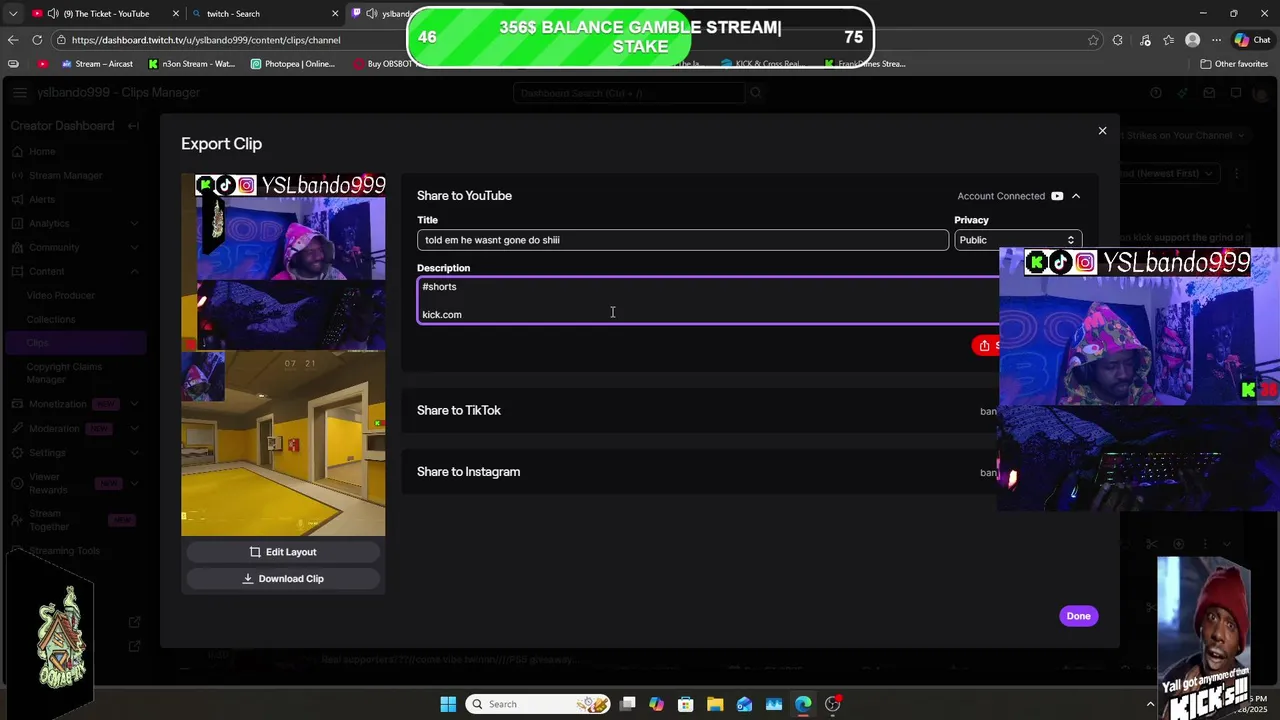
Task: Edit the YouTube Title field
Action: (x=682, y=240)
